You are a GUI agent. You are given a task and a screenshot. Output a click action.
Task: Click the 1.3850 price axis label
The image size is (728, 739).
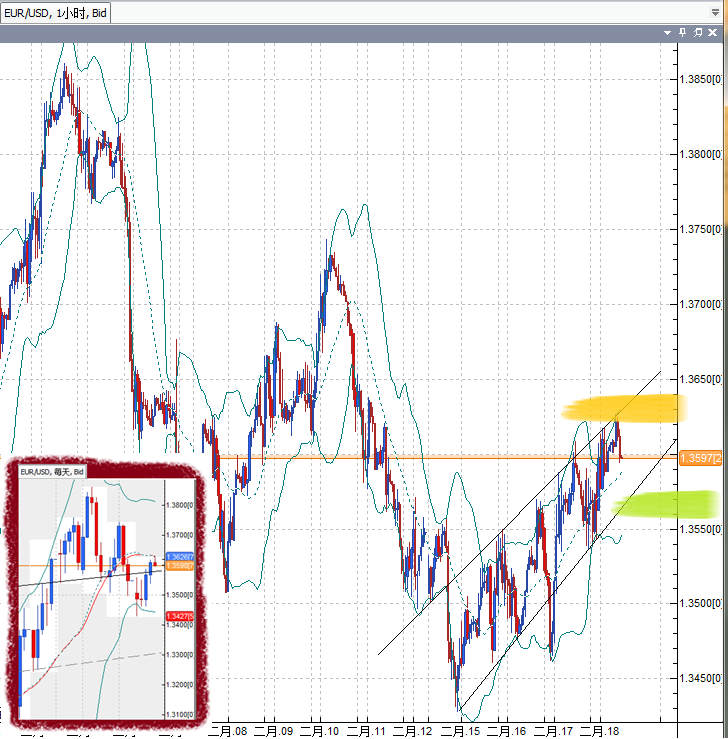tap(701, 79)
